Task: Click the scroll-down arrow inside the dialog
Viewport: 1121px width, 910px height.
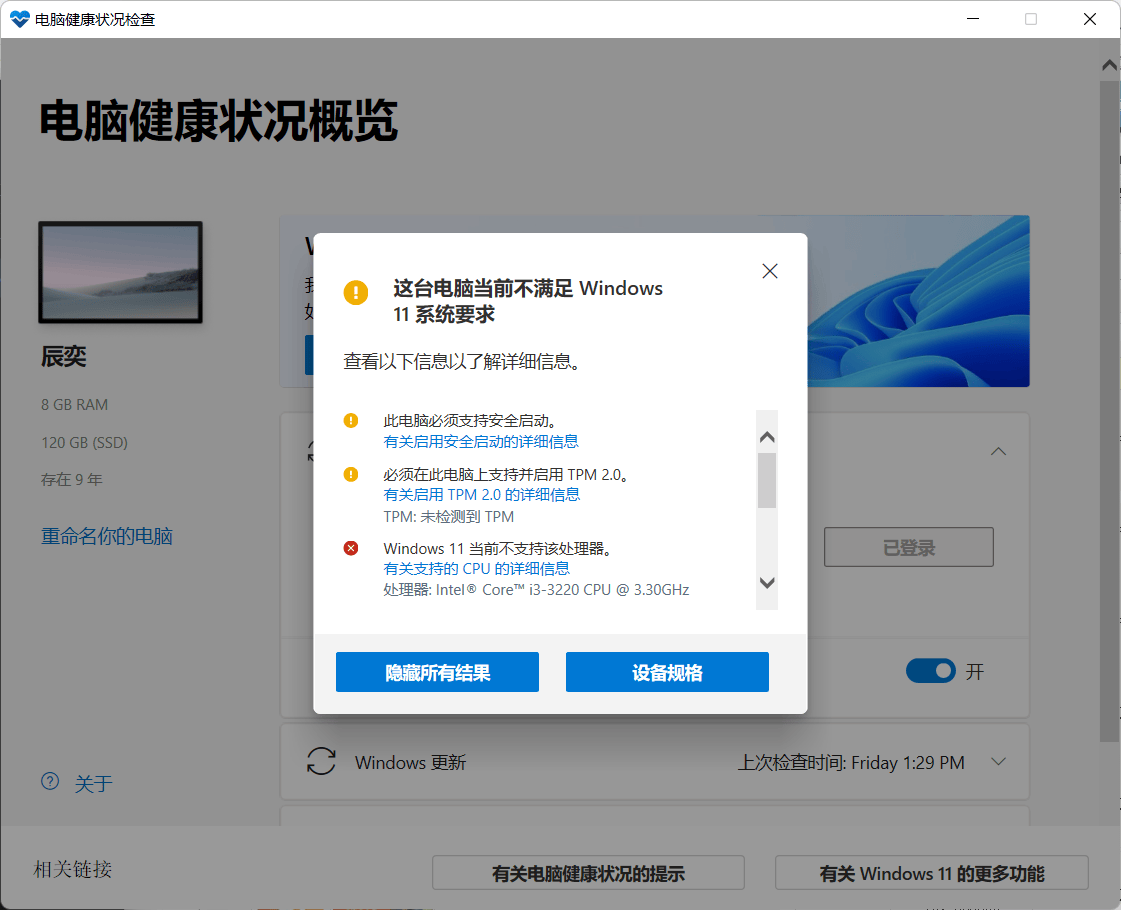Action: [766, 583]
